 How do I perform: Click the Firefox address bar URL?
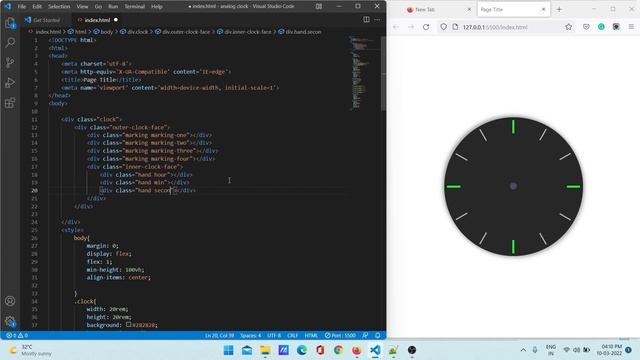pos(495,27)
